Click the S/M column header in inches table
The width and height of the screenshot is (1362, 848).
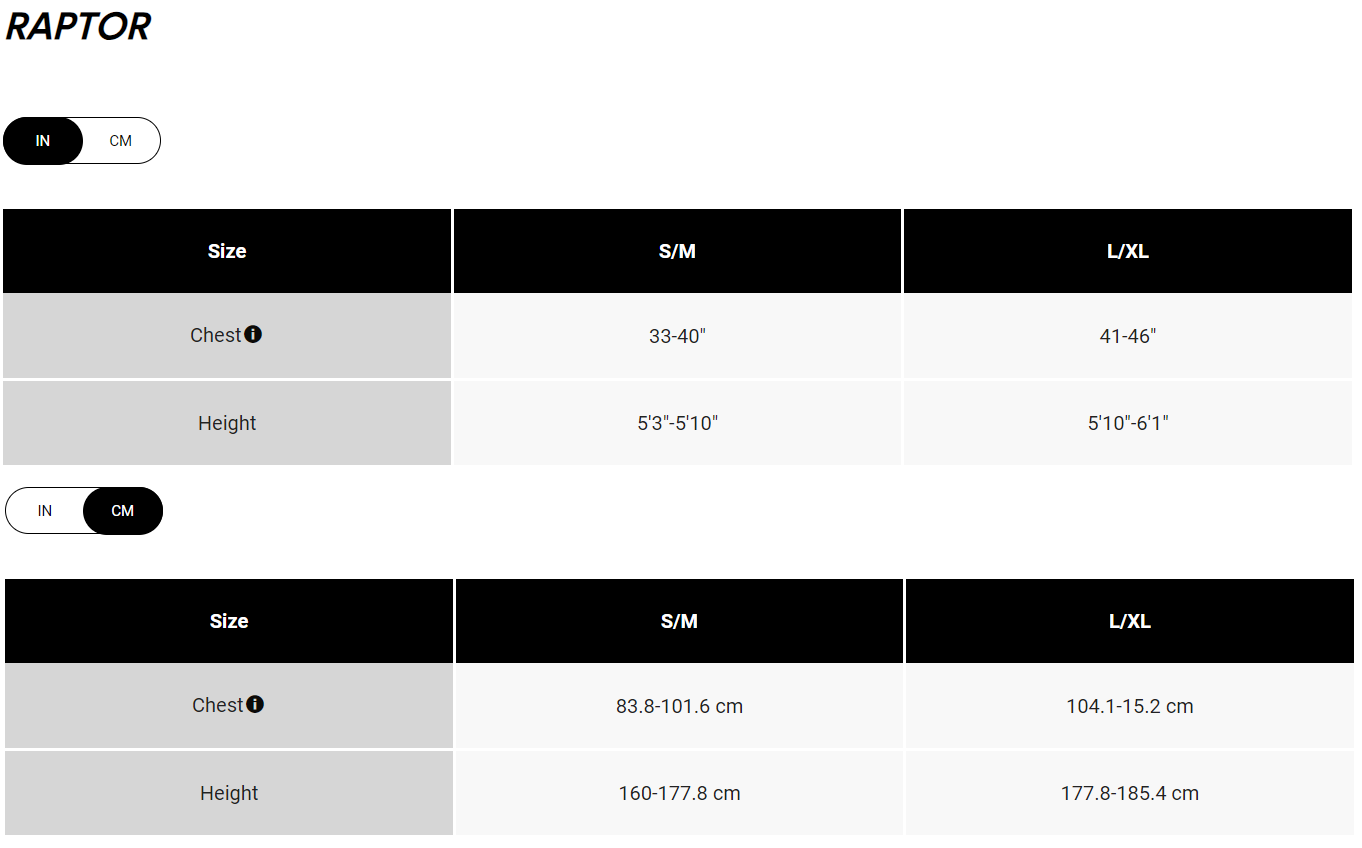point(677,251)
